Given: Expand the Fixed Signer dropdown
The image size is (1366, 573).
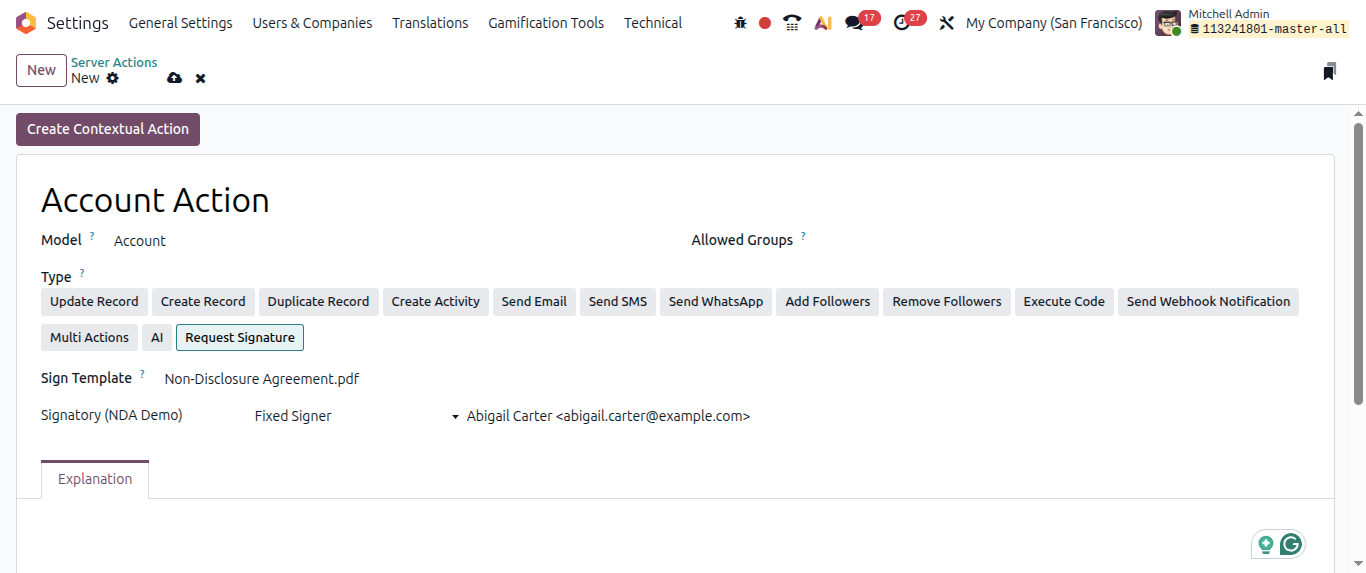Looking at the screenshot, I should (357, 416).
